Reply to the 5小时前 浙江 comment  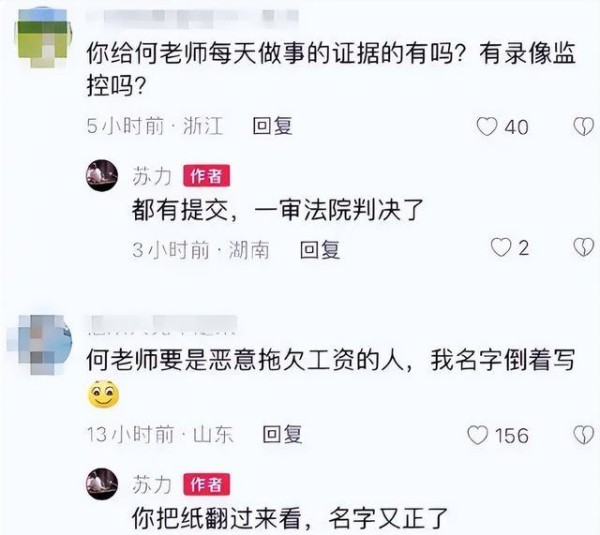(272, 126)
